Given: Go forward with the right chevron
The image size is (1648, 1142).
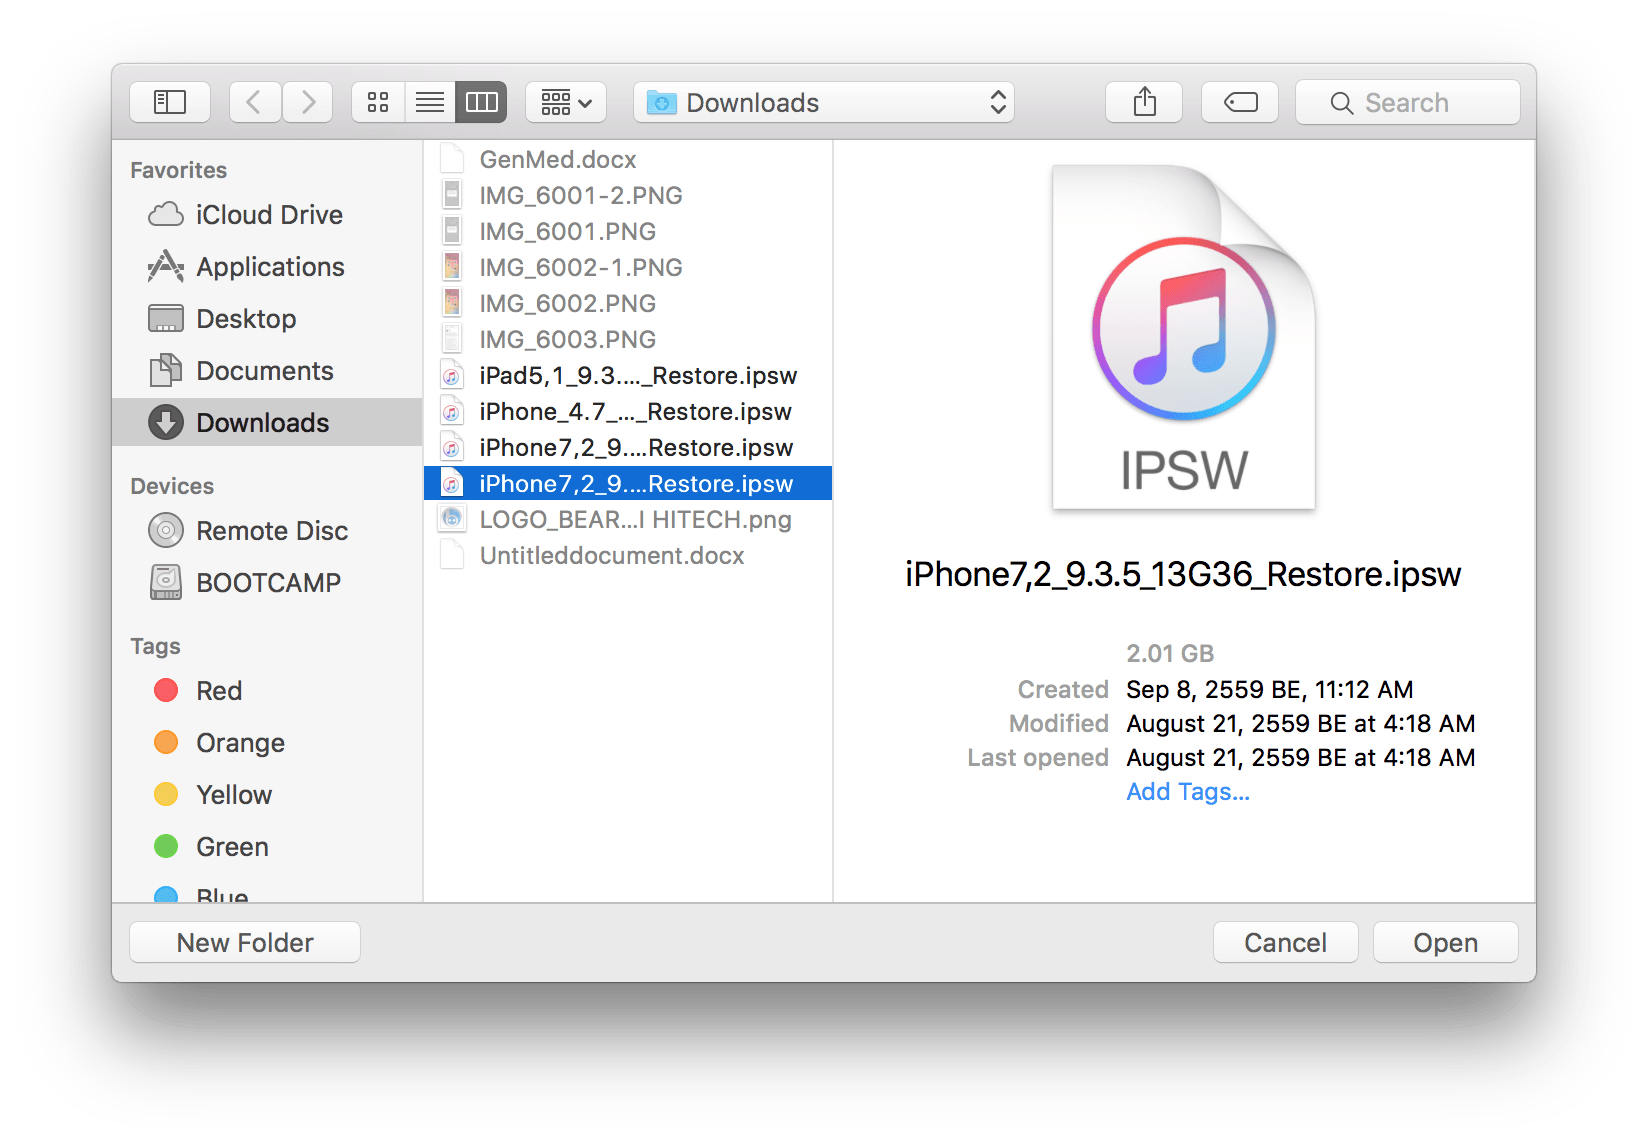Looking at the screenshot, I should (307, 102).
